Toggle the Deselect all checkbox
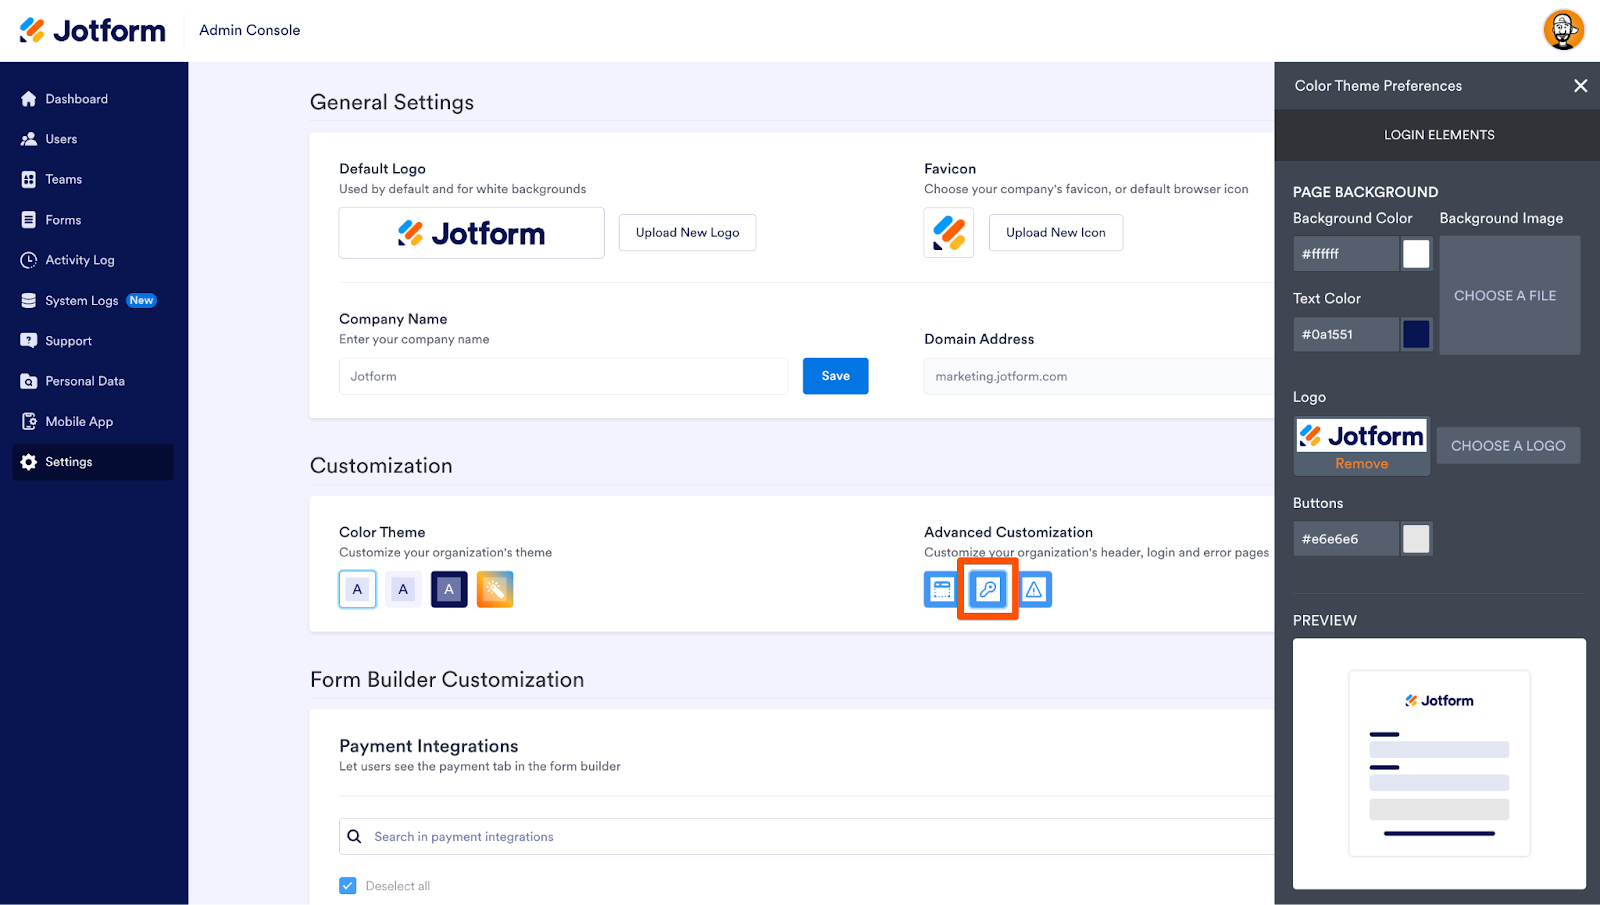The height and width of the screenshot is (905, 1600). point(348,886)
